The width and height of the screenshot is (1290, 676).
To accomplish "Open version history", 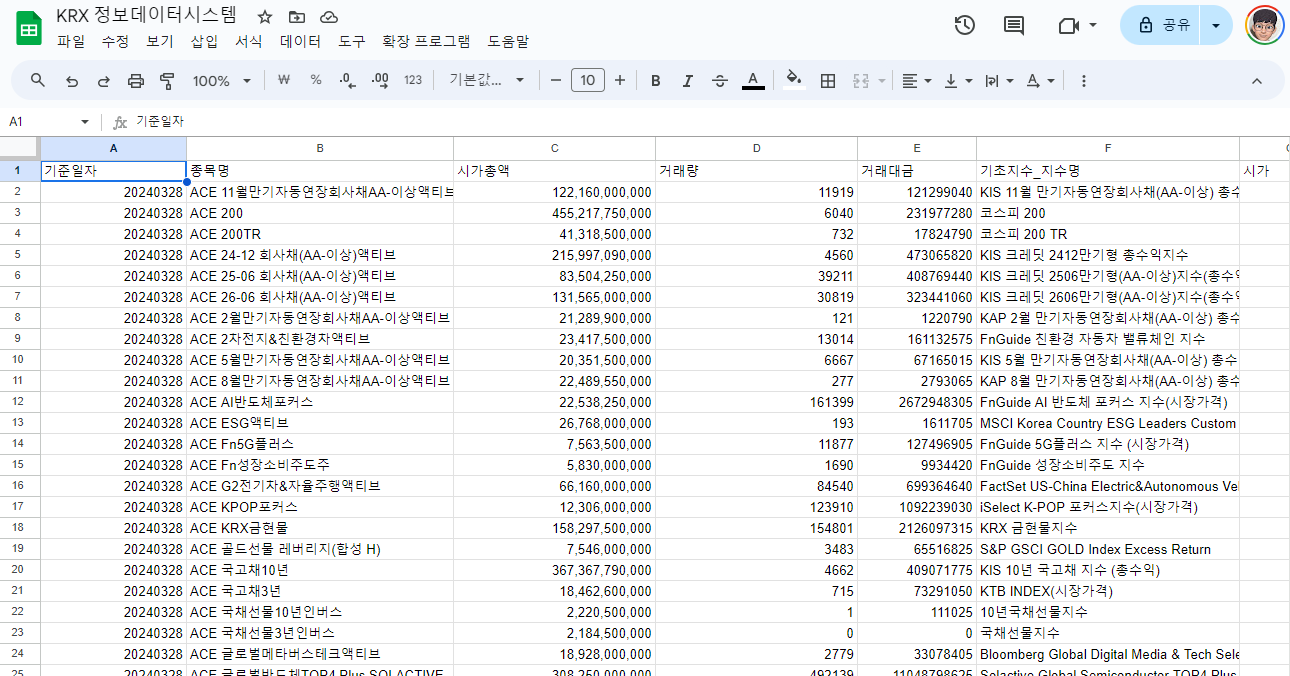I will pyautogui.click(x=963, y=25).
